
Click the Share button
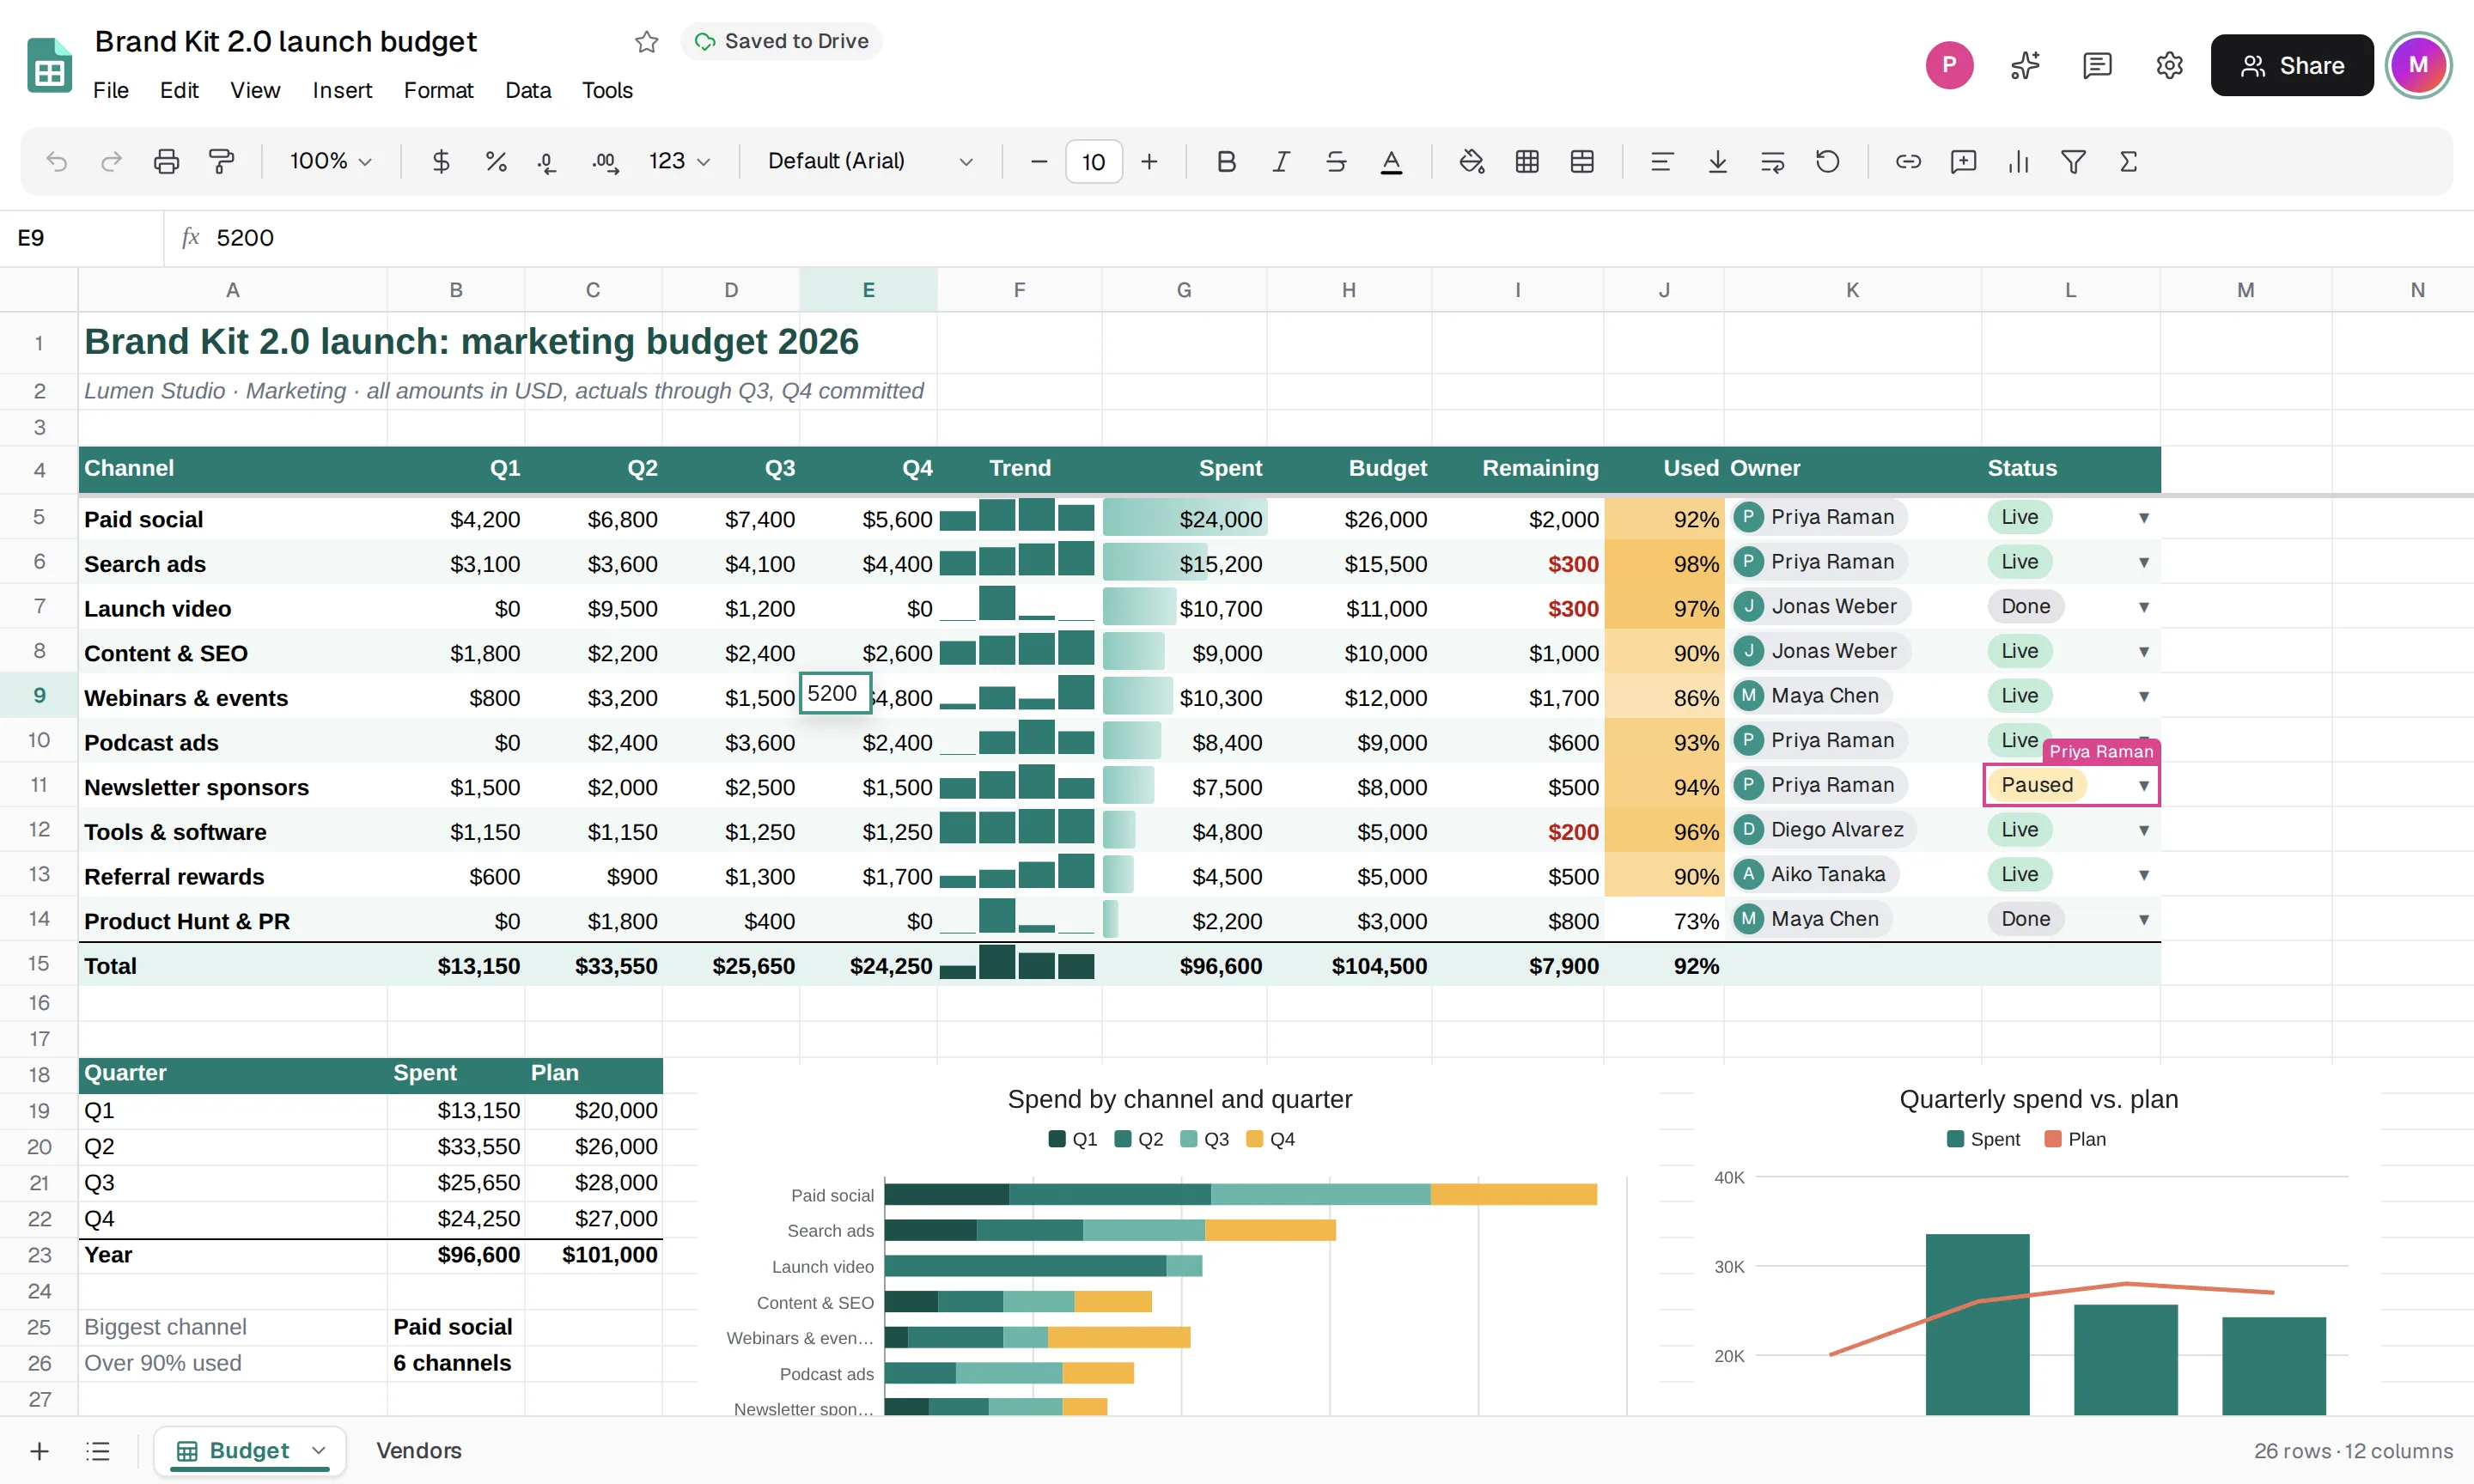pos(2292,65)
